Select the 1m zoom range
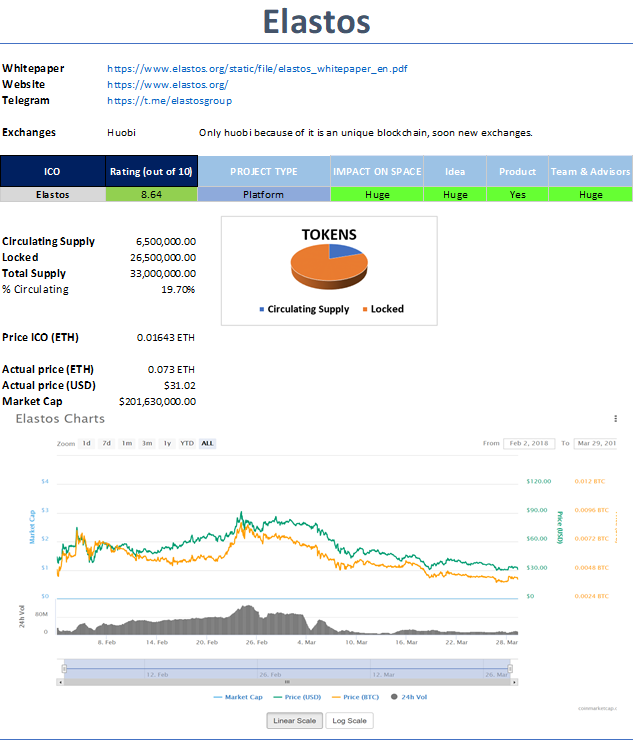This screenshot has height=741, width=634. (x=127, y=443)
